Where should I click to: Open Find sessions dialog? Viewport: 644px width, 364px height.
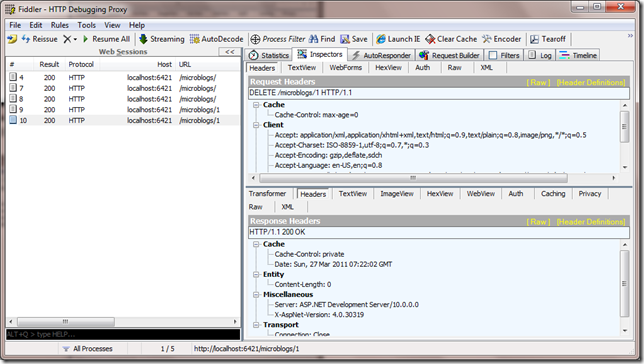pos(322,39)
